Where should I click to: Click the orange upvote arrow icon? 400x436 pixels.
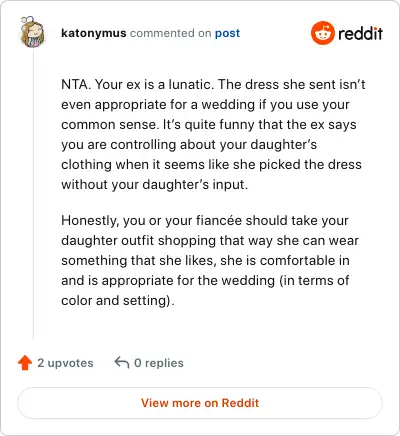click(x=25, y=363)
